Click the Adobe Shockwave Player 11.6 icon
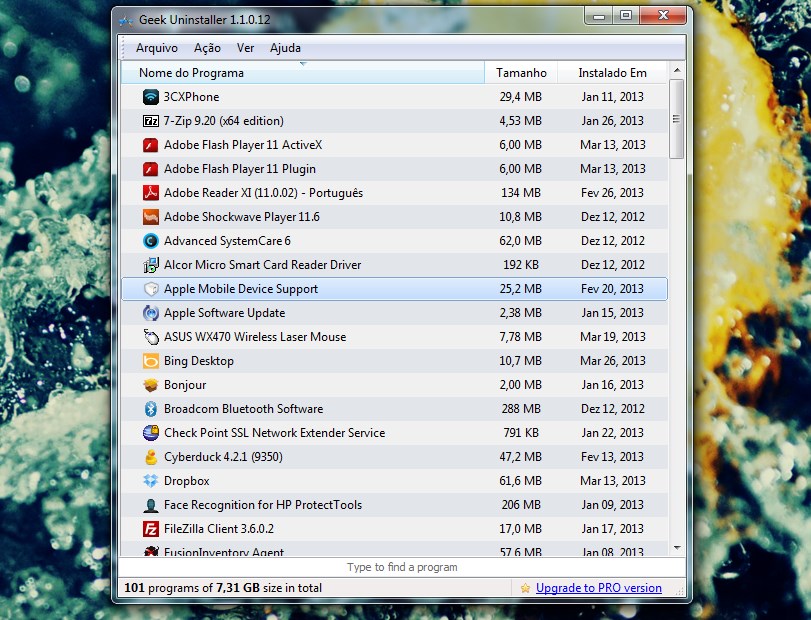Screen dimensions: 811x620 pos(151,217)
